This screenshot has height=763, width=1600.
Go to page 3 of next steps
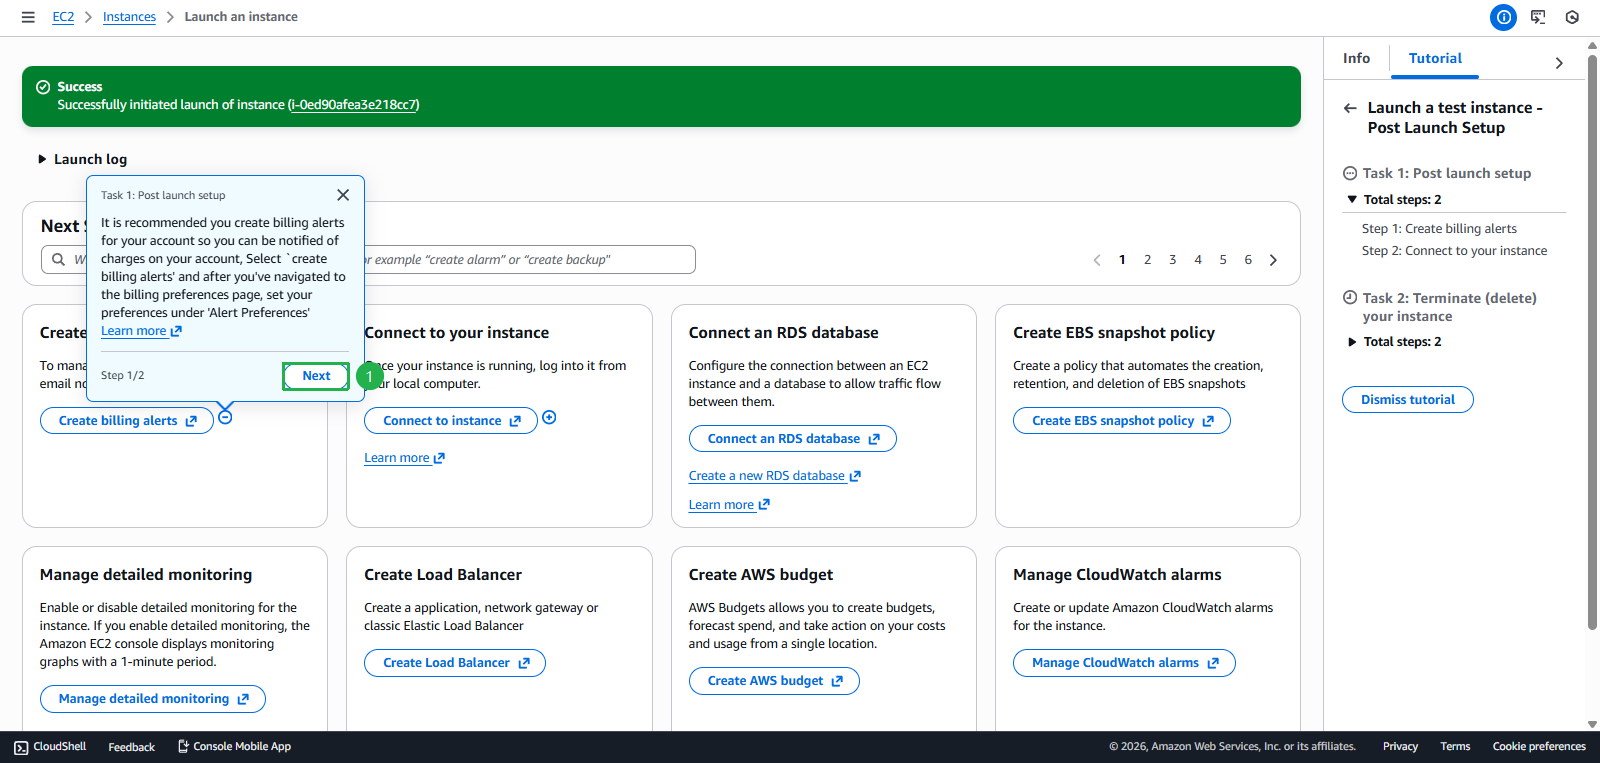coord(1172,260)
